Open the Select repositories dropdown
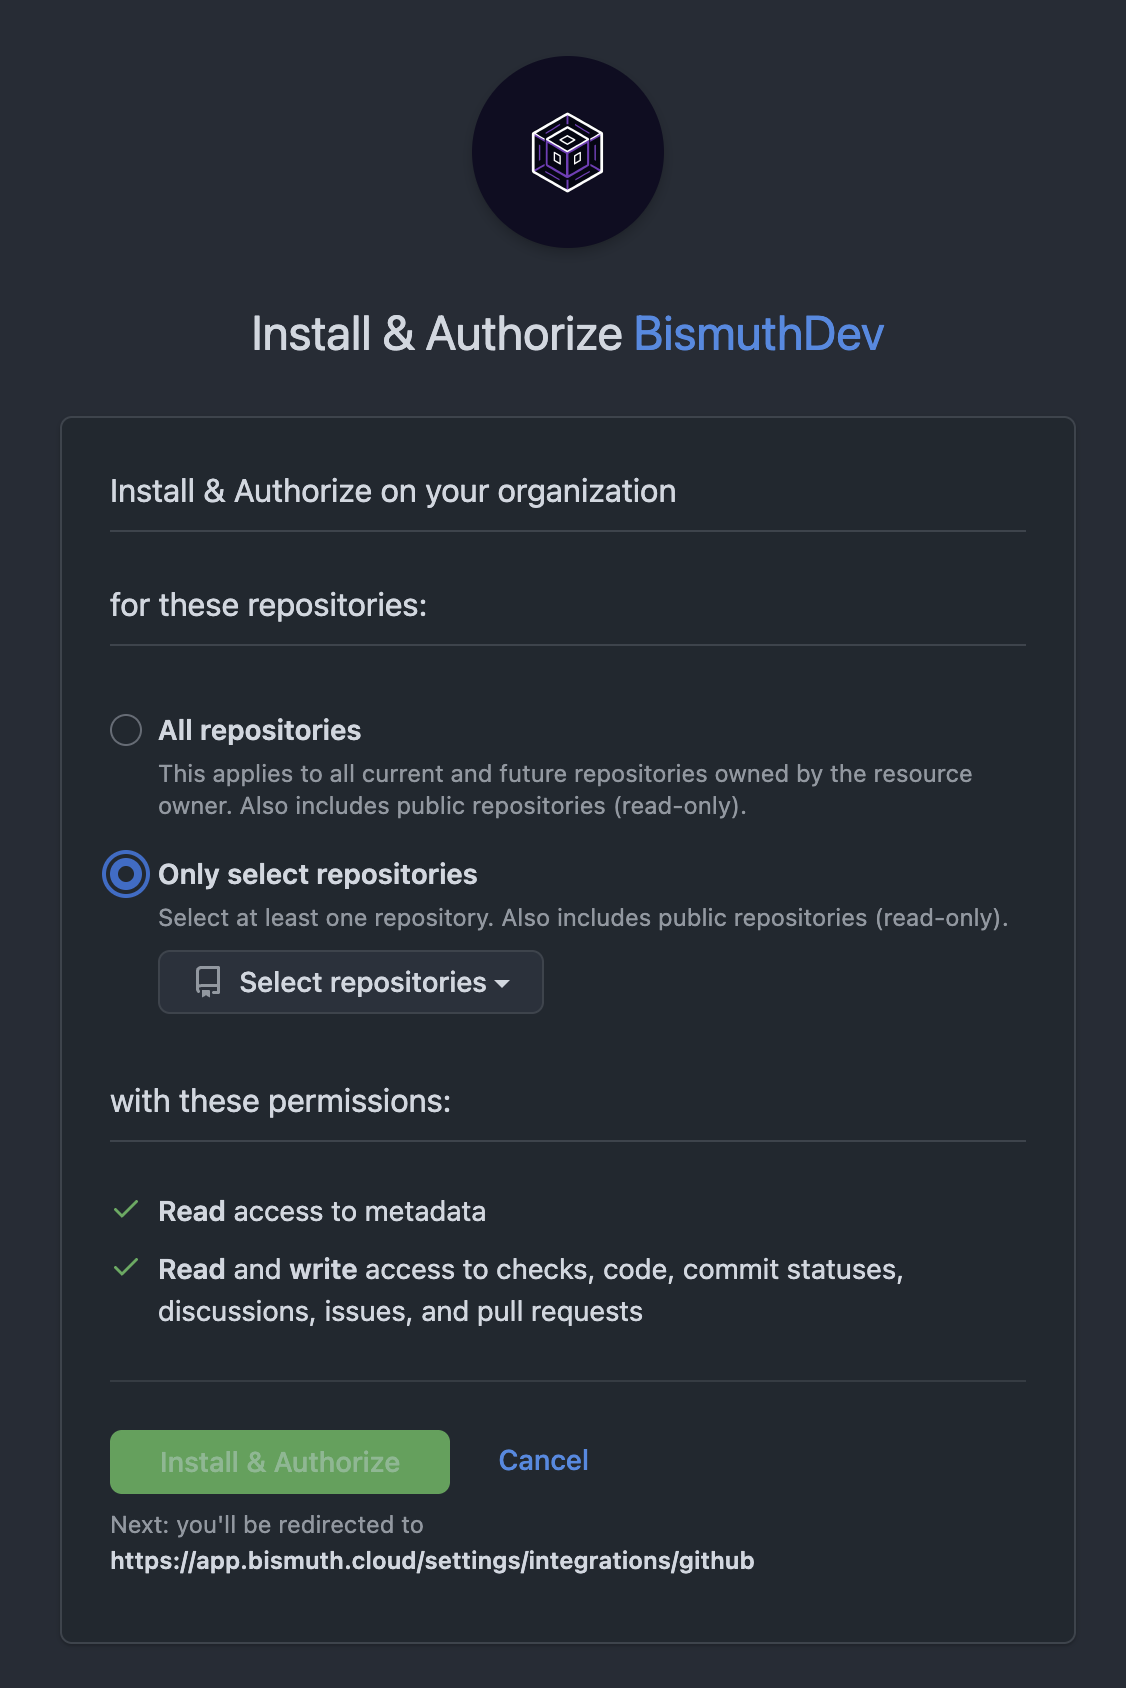Screen dimensions: 1126x1688 pyautogui.click(x=351, y=982)
